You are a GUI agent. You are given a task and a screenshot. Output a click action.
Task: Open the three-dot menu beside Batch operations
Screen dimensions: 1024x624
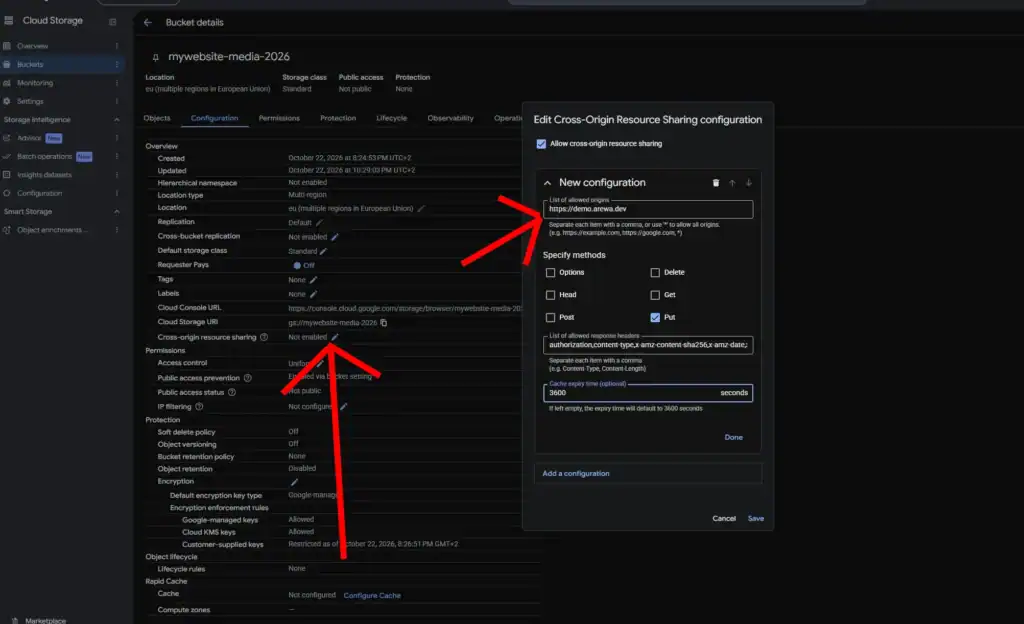coord(117,157)
